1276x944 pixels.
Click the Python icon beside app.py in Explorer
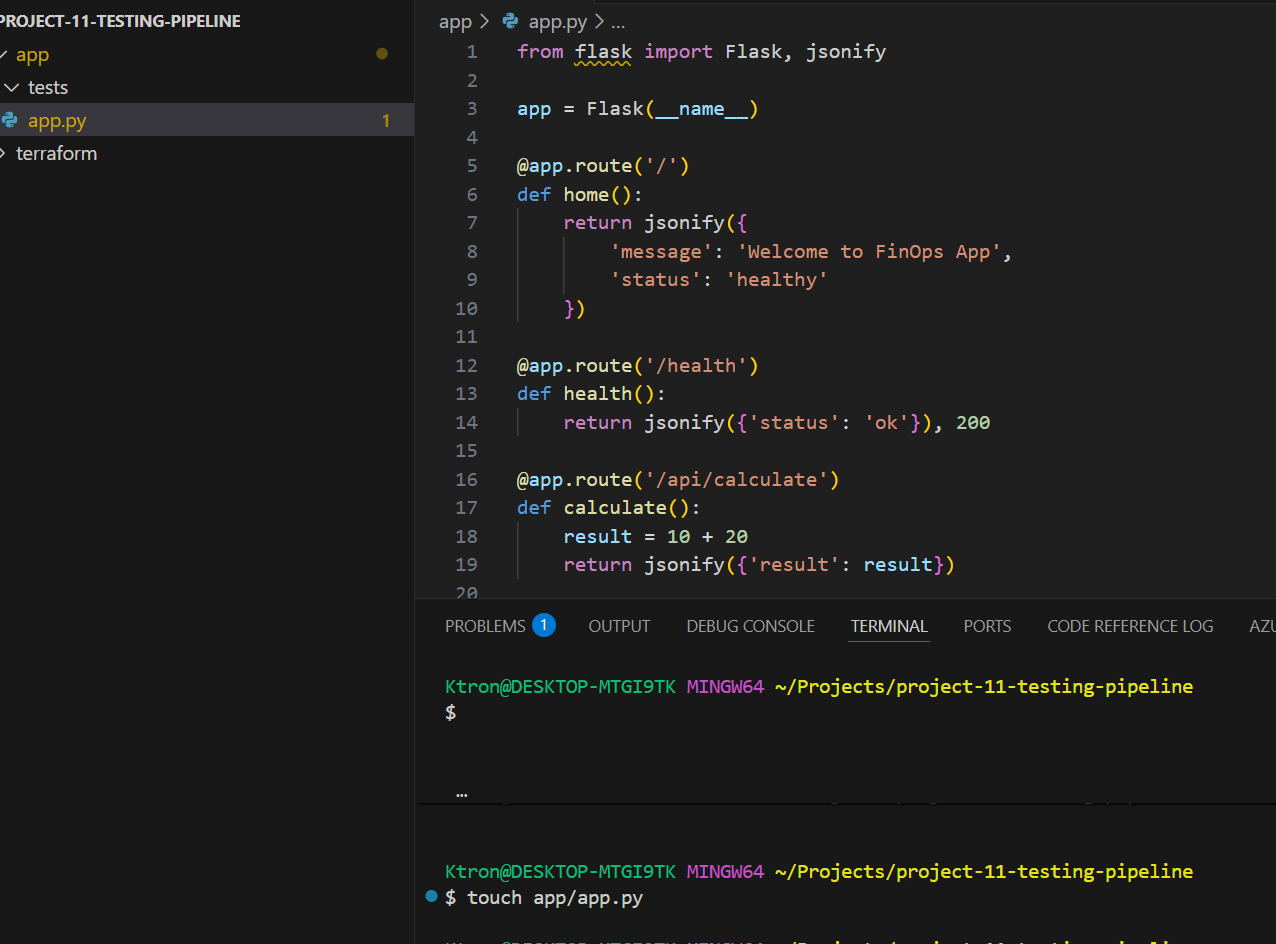tap(10, 121)
